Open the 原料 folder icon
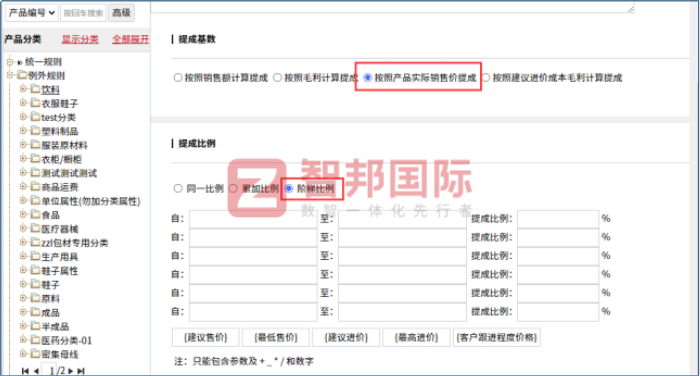This screenshot has width=700, height=376. click(x=35, y=298)
